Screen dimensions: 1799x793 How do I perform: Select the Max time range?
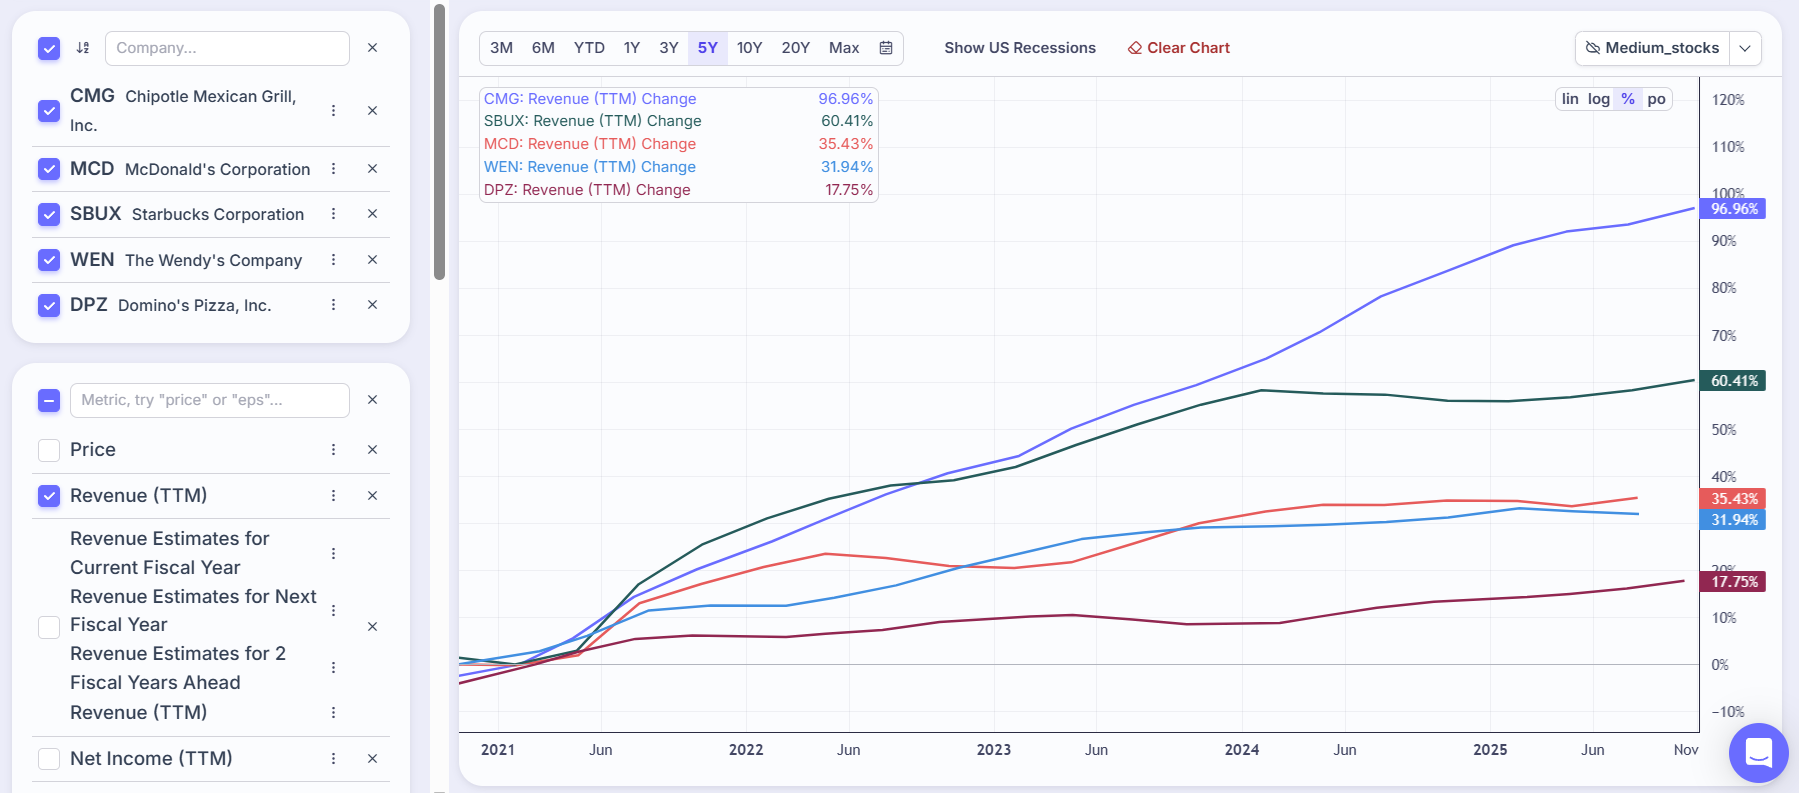coord(844,48)
